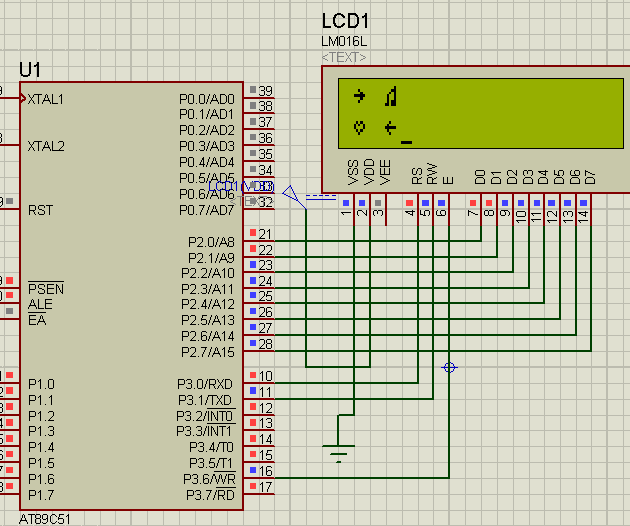Select the P3.7/RD pin label
The image size is (630, 526).
coord(211,495)
